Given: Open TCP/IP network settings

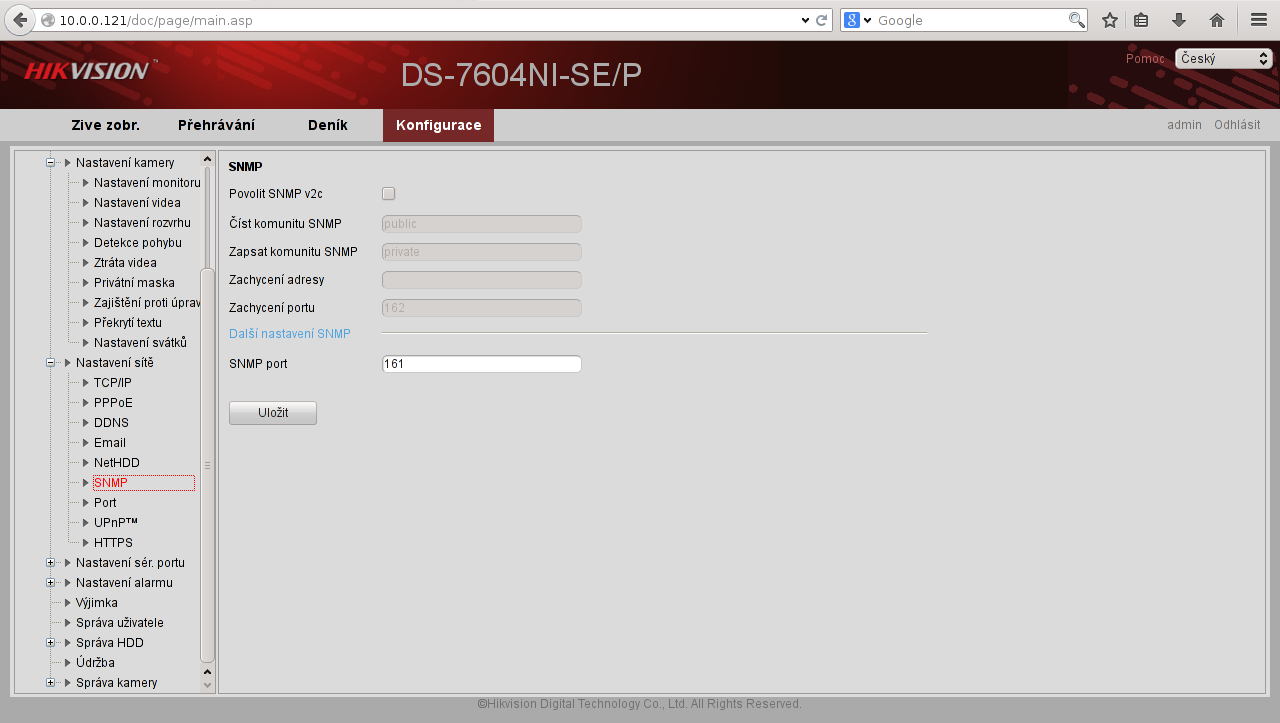Looking at the screenshot, I should click(113, 383).
